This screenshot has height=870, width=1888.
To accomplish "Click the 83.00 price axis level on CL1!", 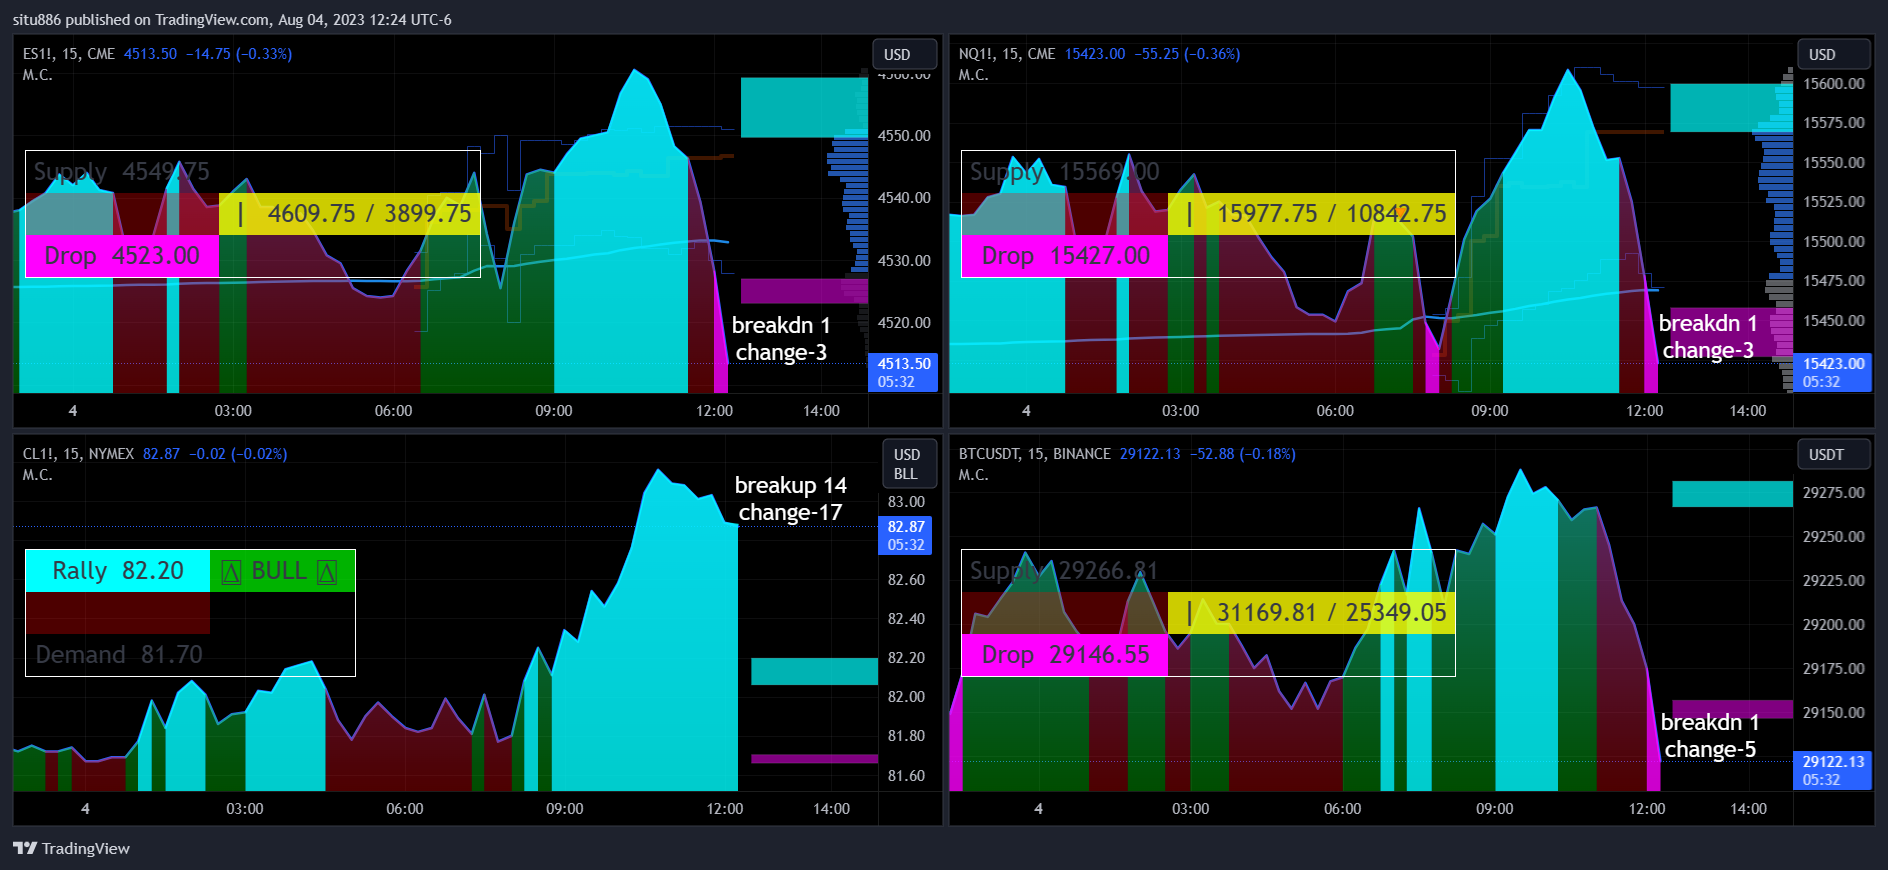I will [906, 502].
